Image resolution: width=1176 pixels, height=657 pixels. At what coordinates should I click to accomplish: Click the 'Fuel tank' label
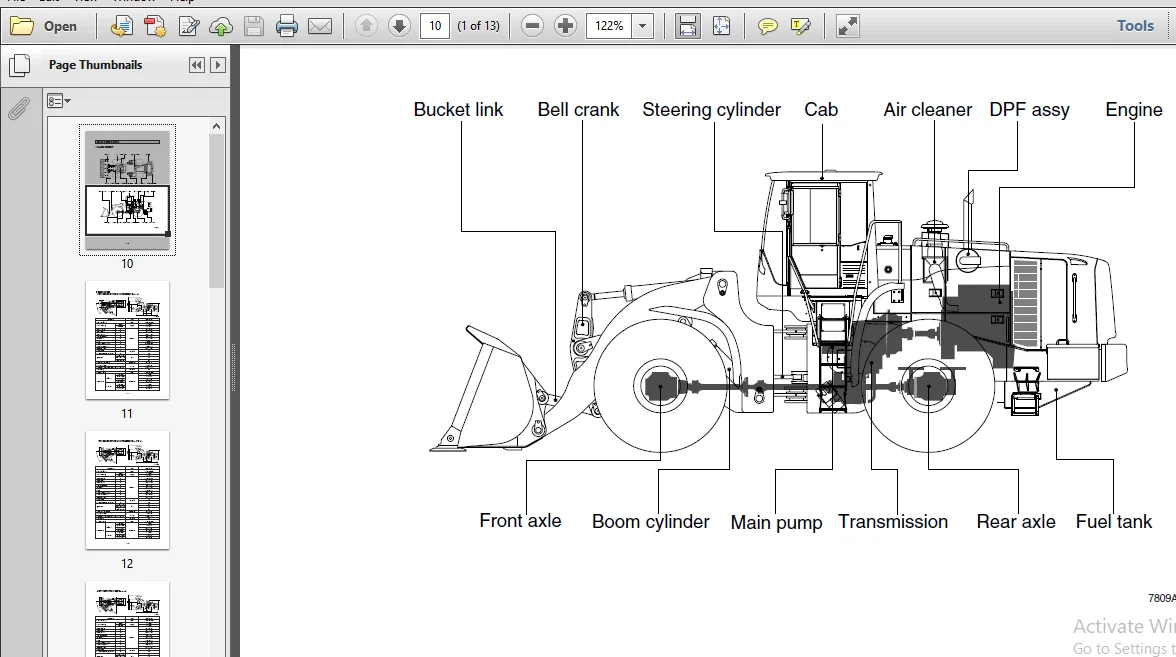[1114, 521]
